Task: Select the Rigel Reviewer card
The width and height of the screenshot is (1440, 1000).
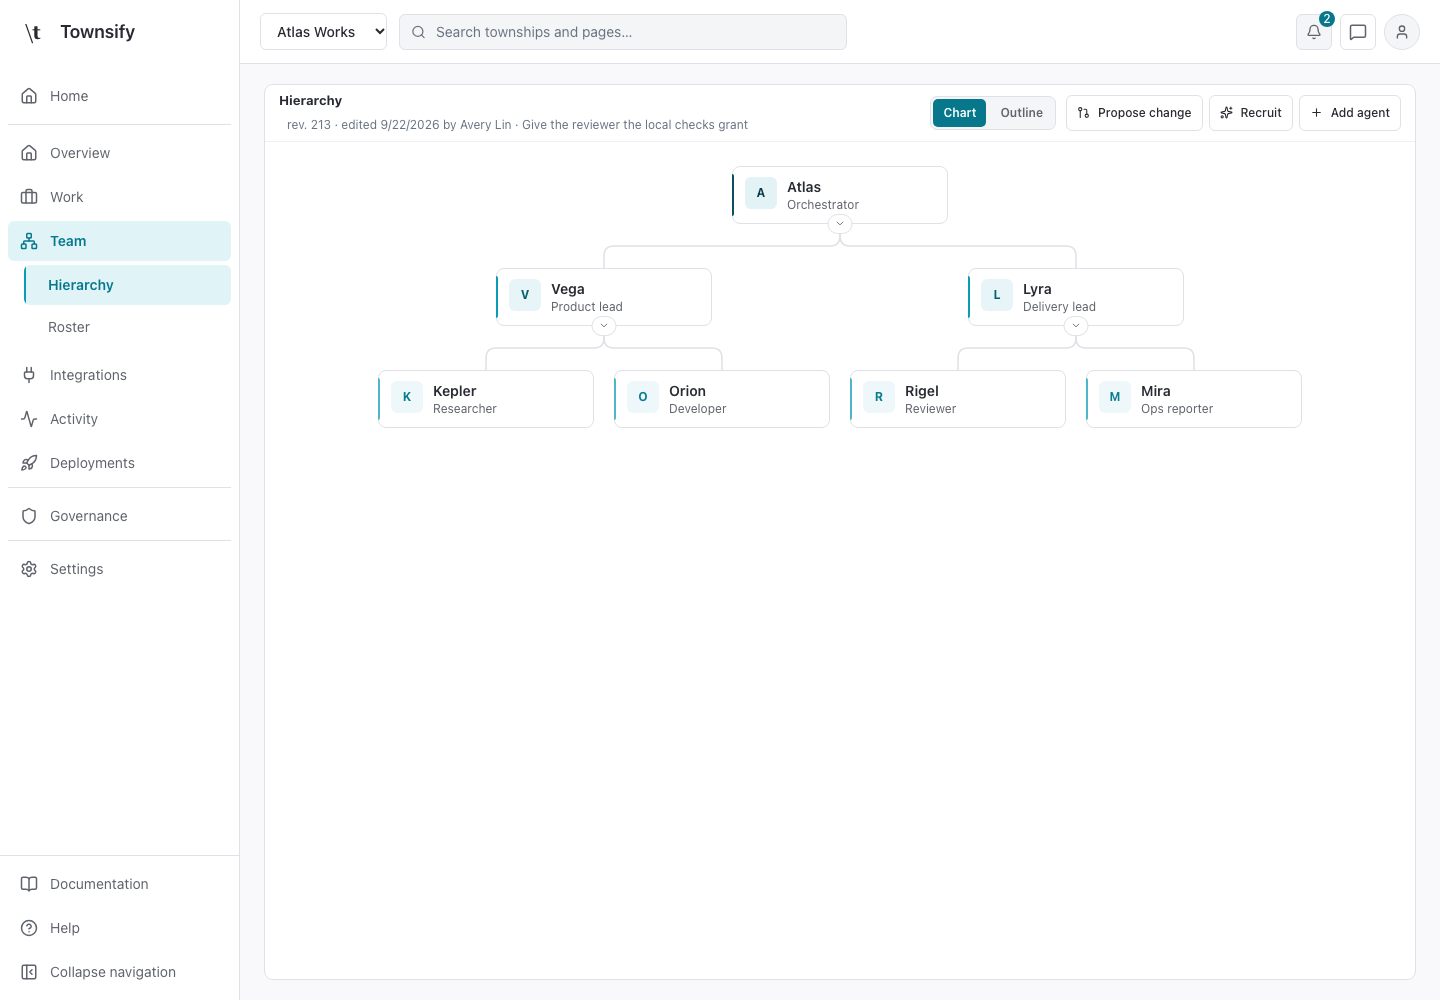Action: point(958,399)
